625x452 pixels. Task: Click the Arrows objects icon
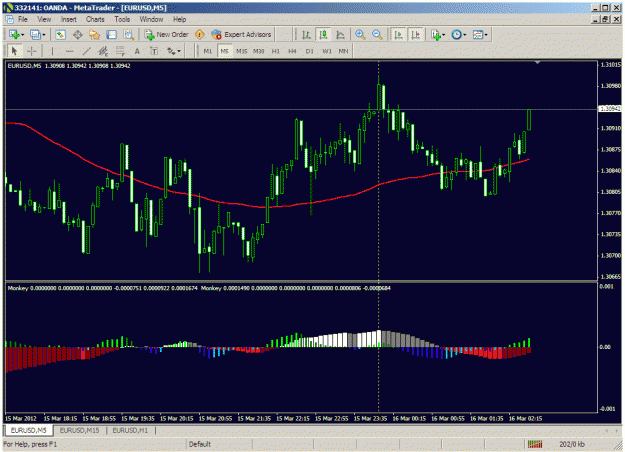click(x=171, y=51)
